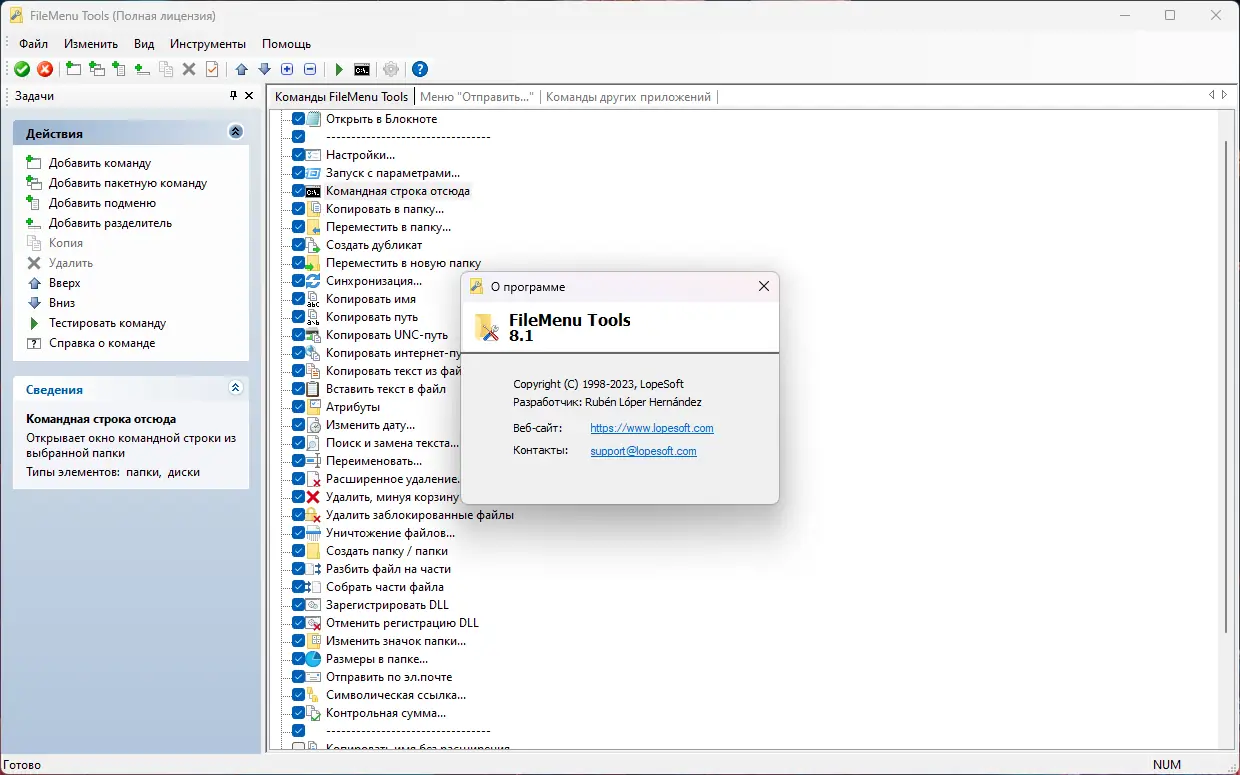
Task: Click the FileMenu Tools logo in About dialog
Action: (x=487, y=328)
